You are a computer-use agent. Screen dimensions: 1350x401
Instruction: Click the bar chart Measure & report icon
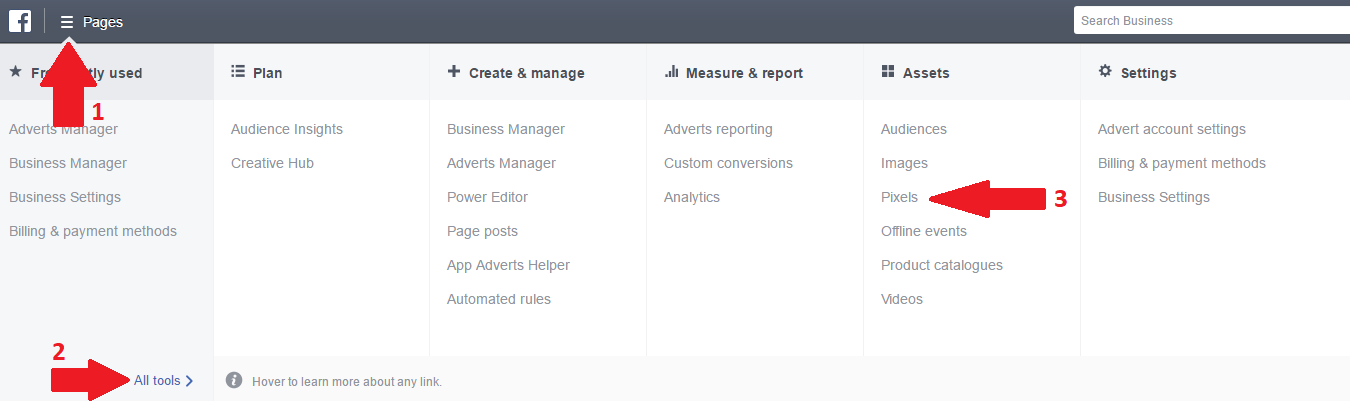pyautogui.click(x=671, y=72)
